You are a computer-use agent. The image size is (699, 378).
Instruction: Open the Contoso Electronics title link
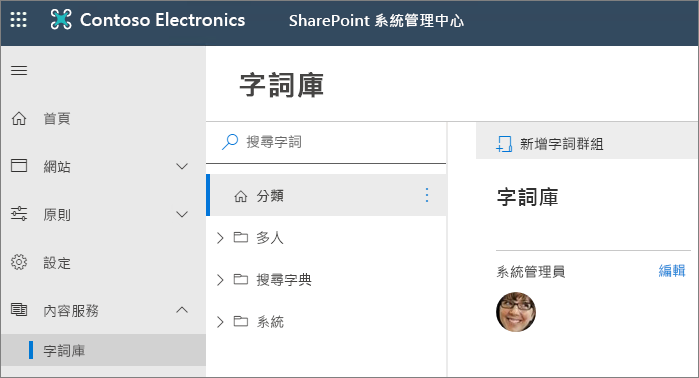coord(162,20)
